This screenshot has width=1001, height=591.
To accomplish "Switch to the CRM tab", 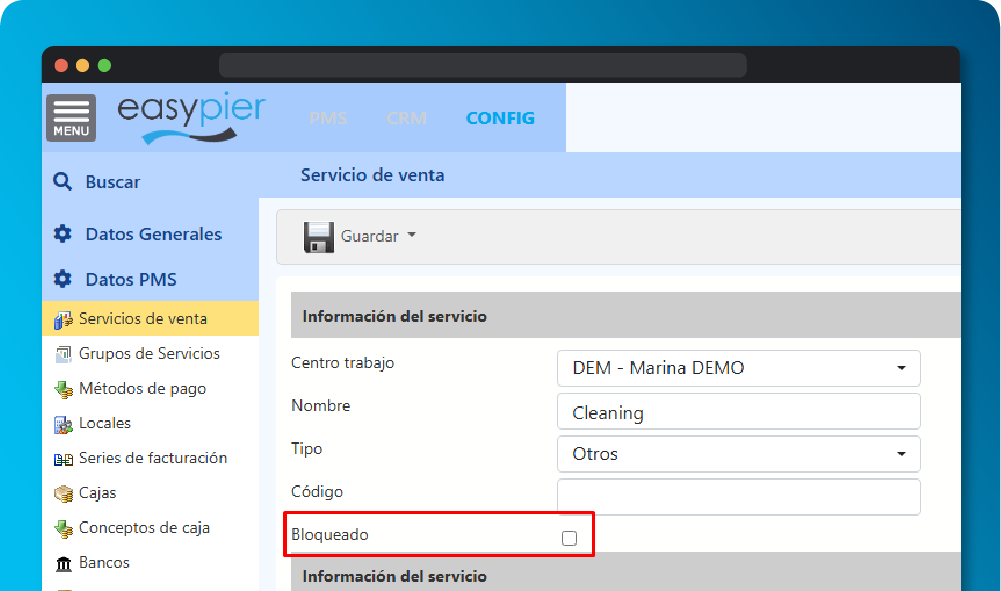I will point(406,118).
